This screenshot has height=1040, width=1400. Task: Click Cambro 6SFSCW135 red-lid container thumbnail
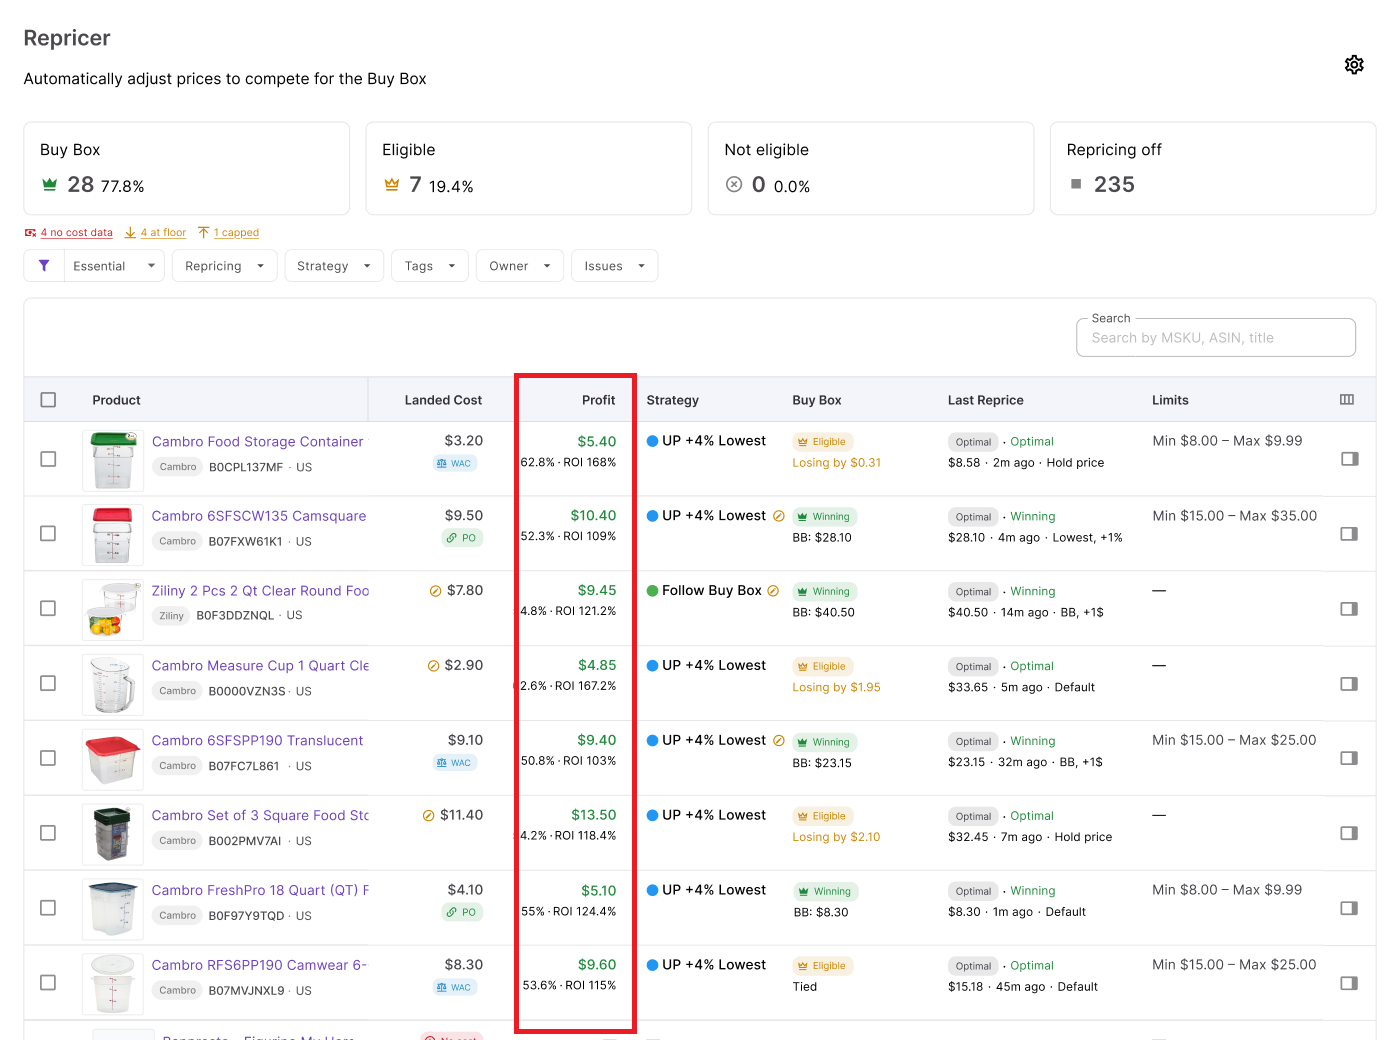pos(112,535)
